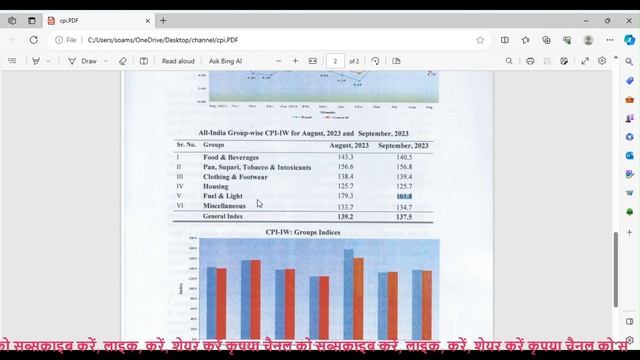Click the vertical scrollbar thumb

point(616,269)
